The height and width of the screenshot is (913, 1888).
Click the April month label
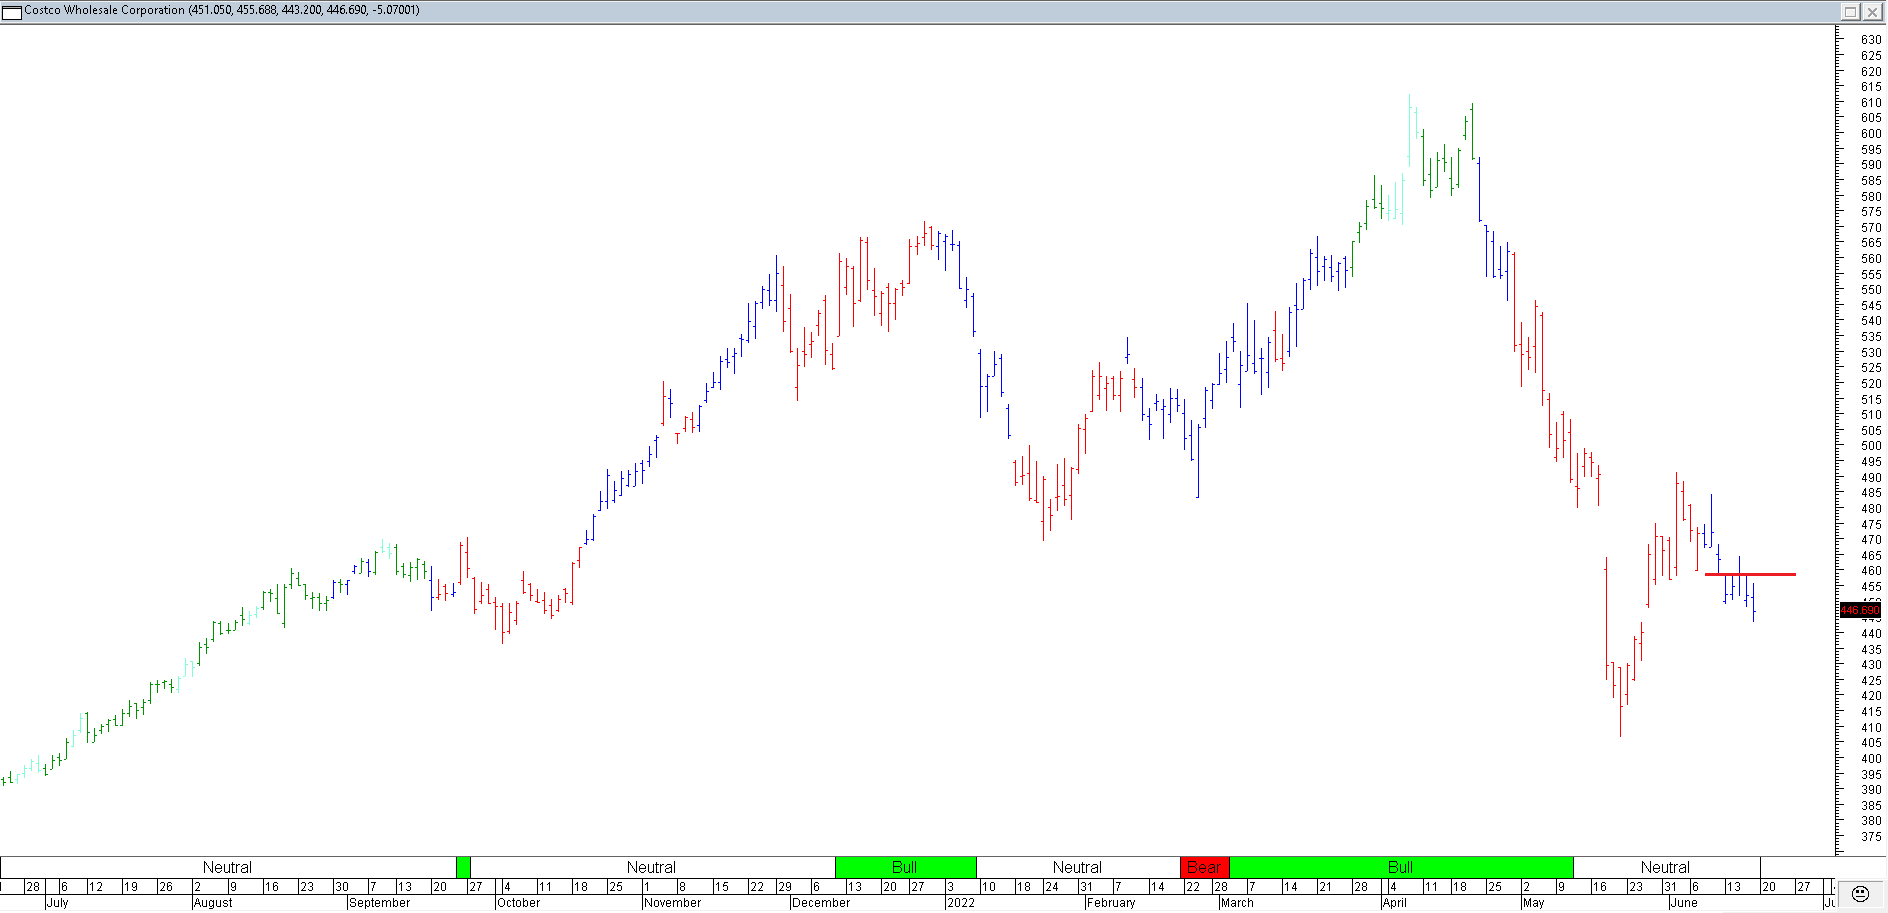(1395, 902)
